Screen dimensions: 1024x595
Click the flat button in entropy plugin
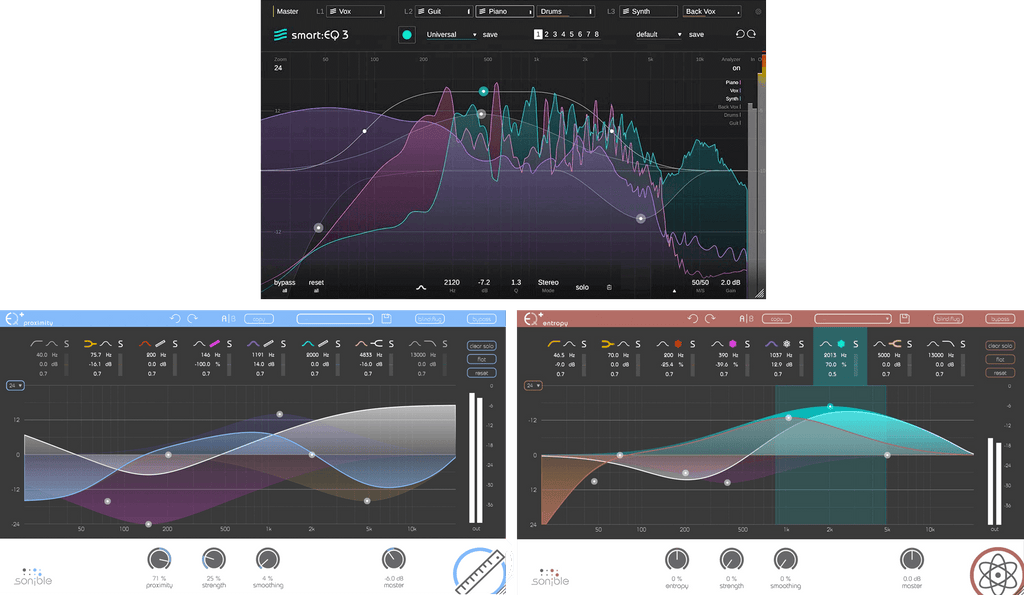[x=1000, y=359]
